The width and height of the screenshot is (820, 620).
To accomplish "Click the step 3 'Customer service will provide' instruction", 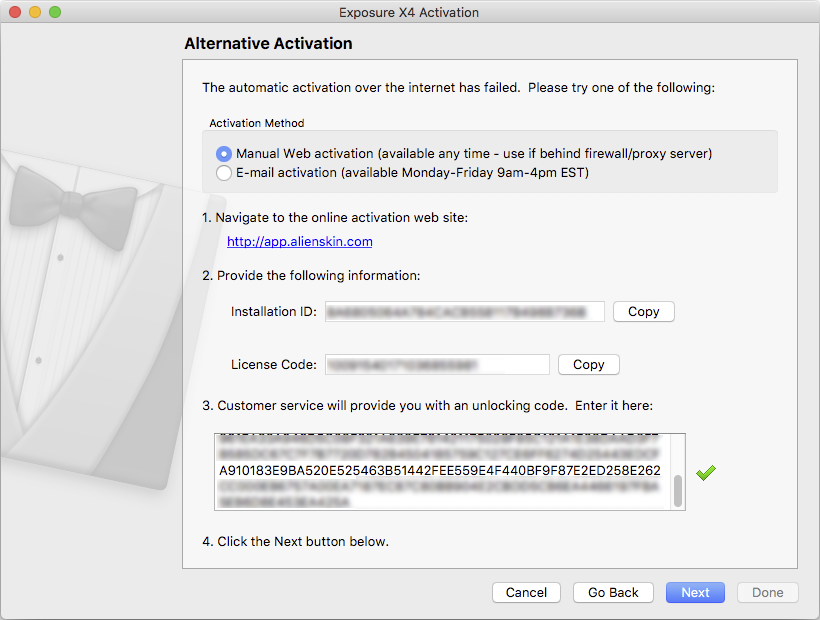I will tap(427, 406).
